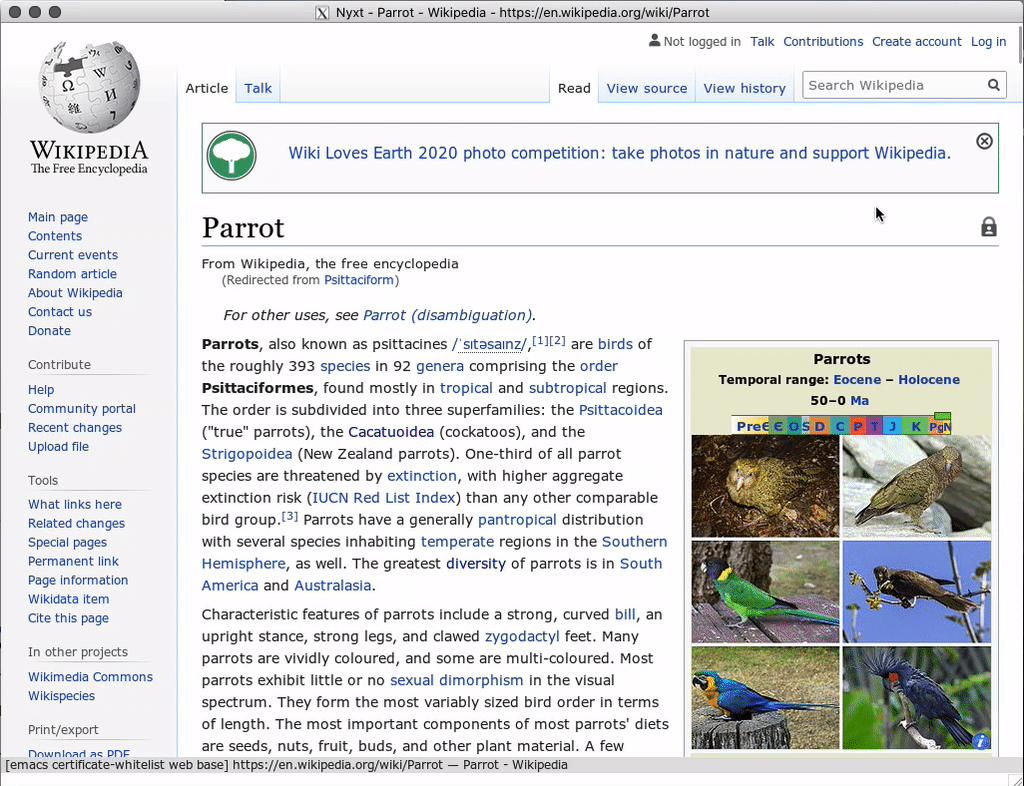Click the K period segment in timeline bar
This screenshot has height=786, width=1024.
pos(916,426)
